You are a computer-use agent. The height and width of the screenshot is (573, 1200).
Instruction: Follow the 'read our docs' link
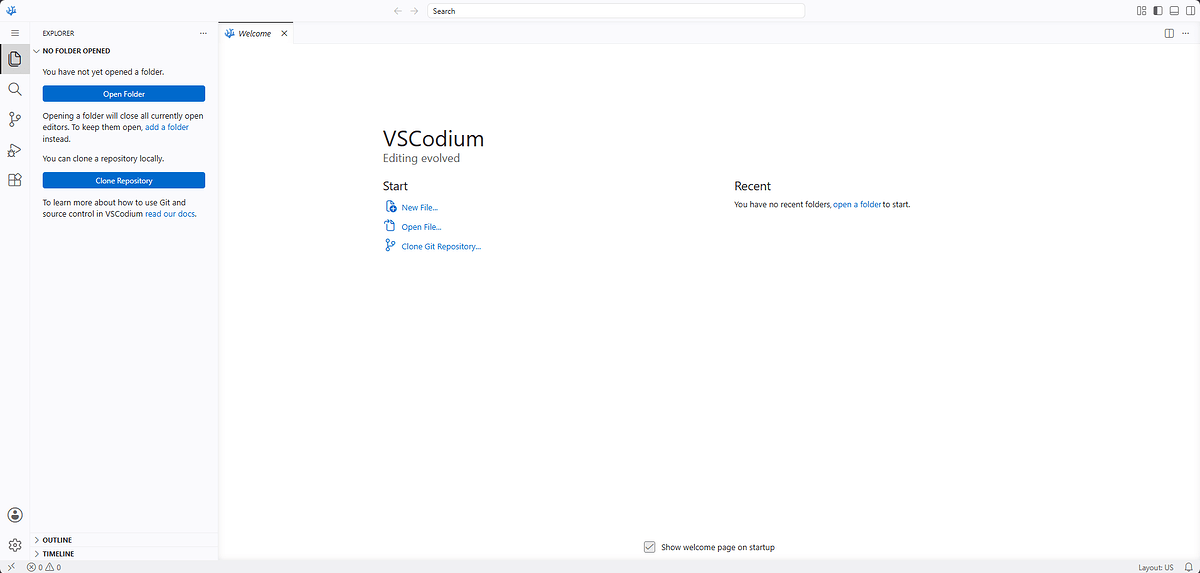pos(170,214)
